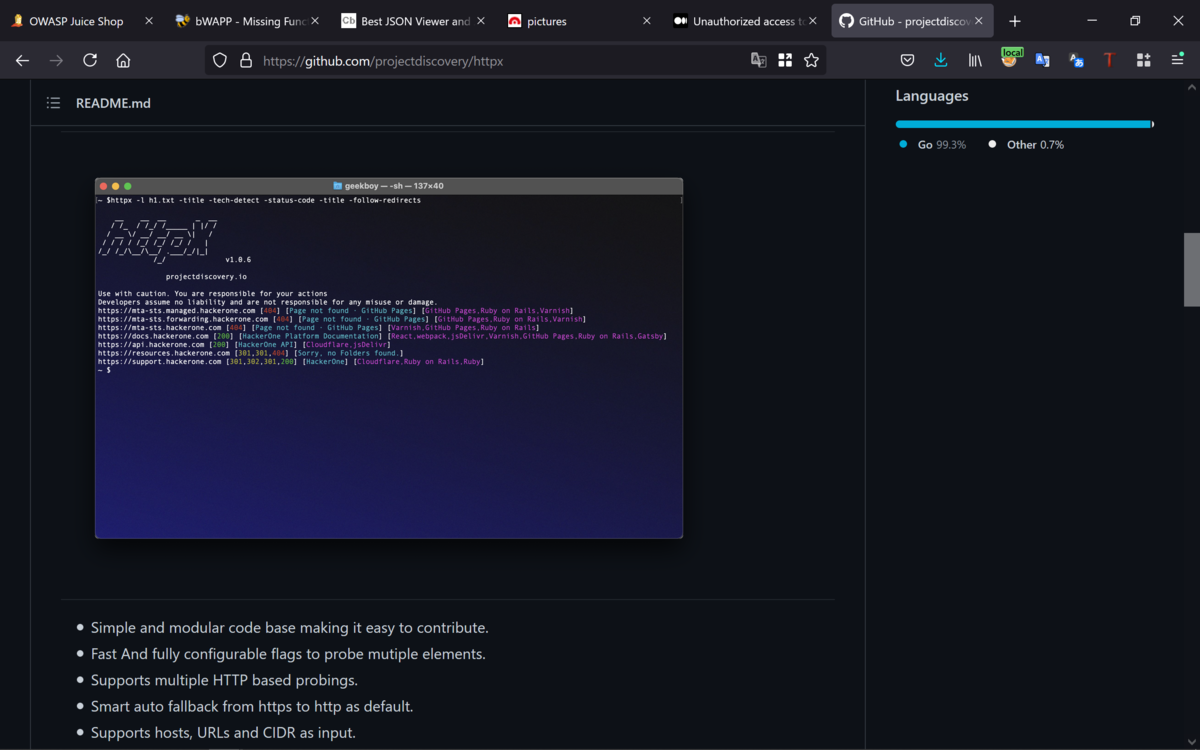This screenshot has width=1200, height=750.
Task: Bookmark this page with the star
Action: click(811, 61)
